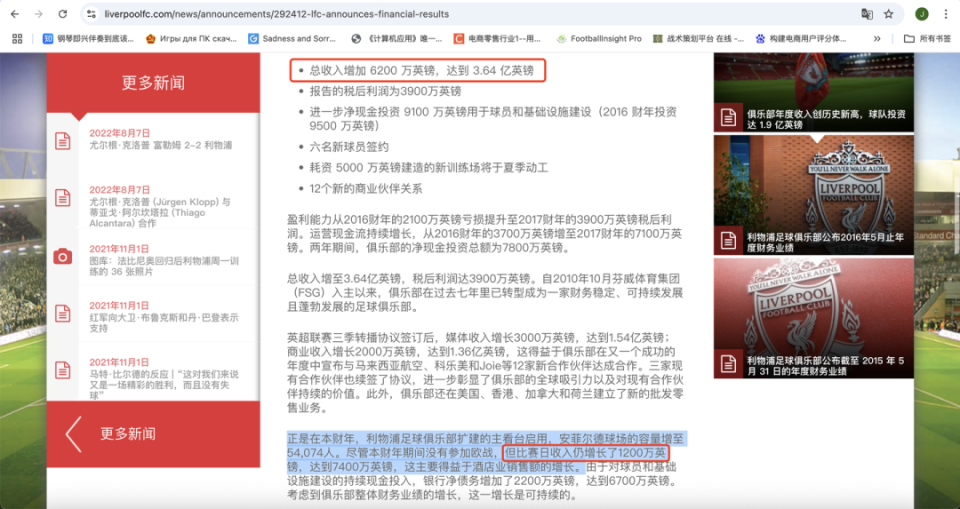
Task: Open the 构建电商用户评分体 bookmark
Action: (801, 39)
